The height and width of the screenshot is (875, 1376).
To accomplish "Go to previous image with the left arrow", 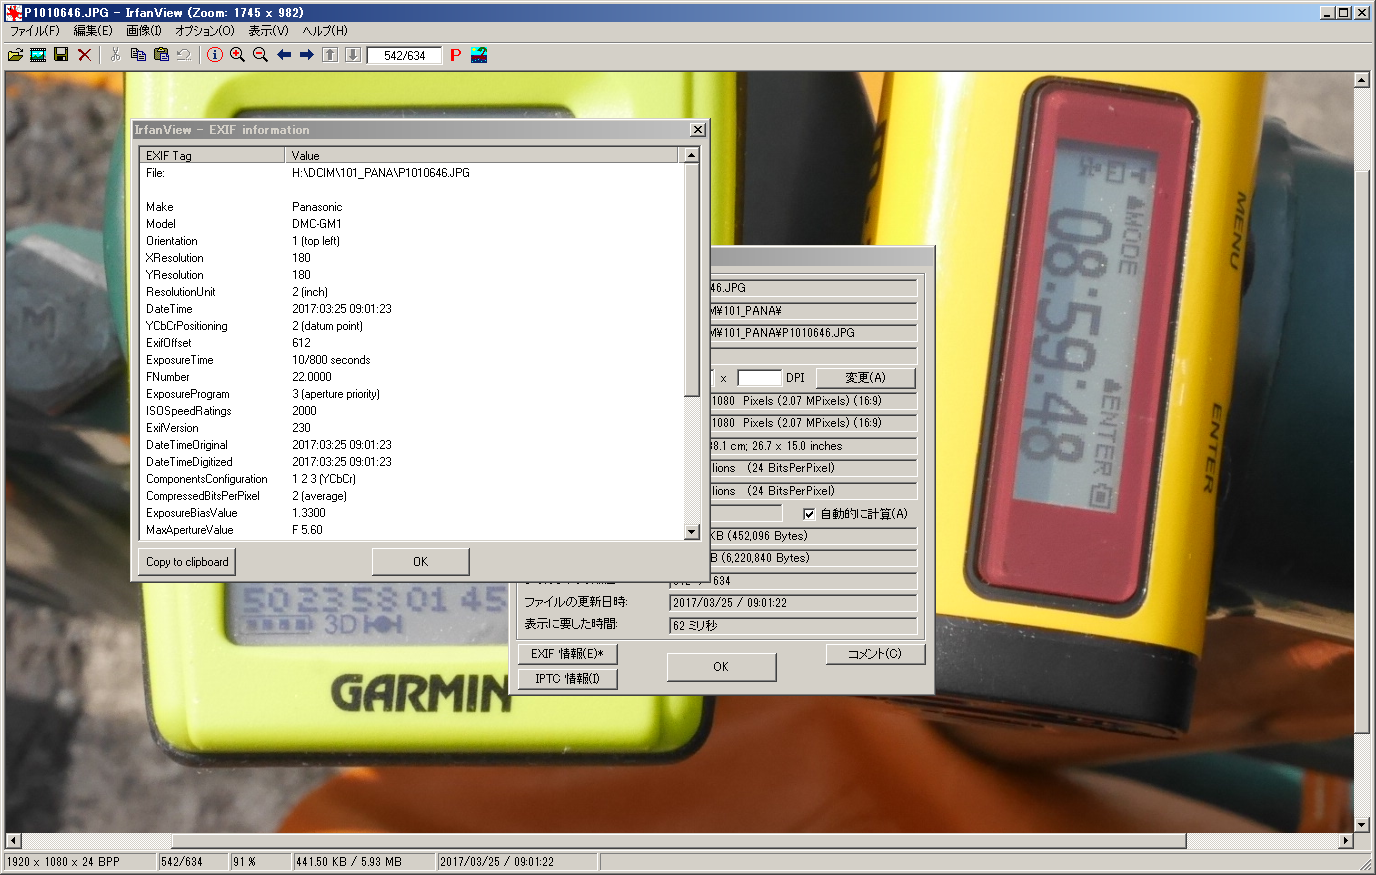I will (284, 55).
